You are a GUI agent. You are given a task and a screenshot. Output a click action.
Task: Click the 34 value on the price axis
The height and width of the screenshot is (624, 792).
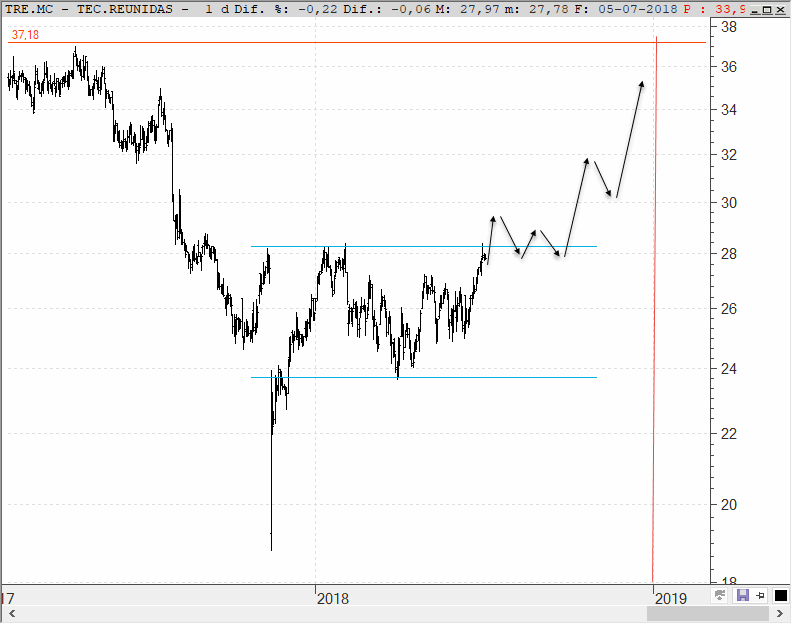coord(729,110)
